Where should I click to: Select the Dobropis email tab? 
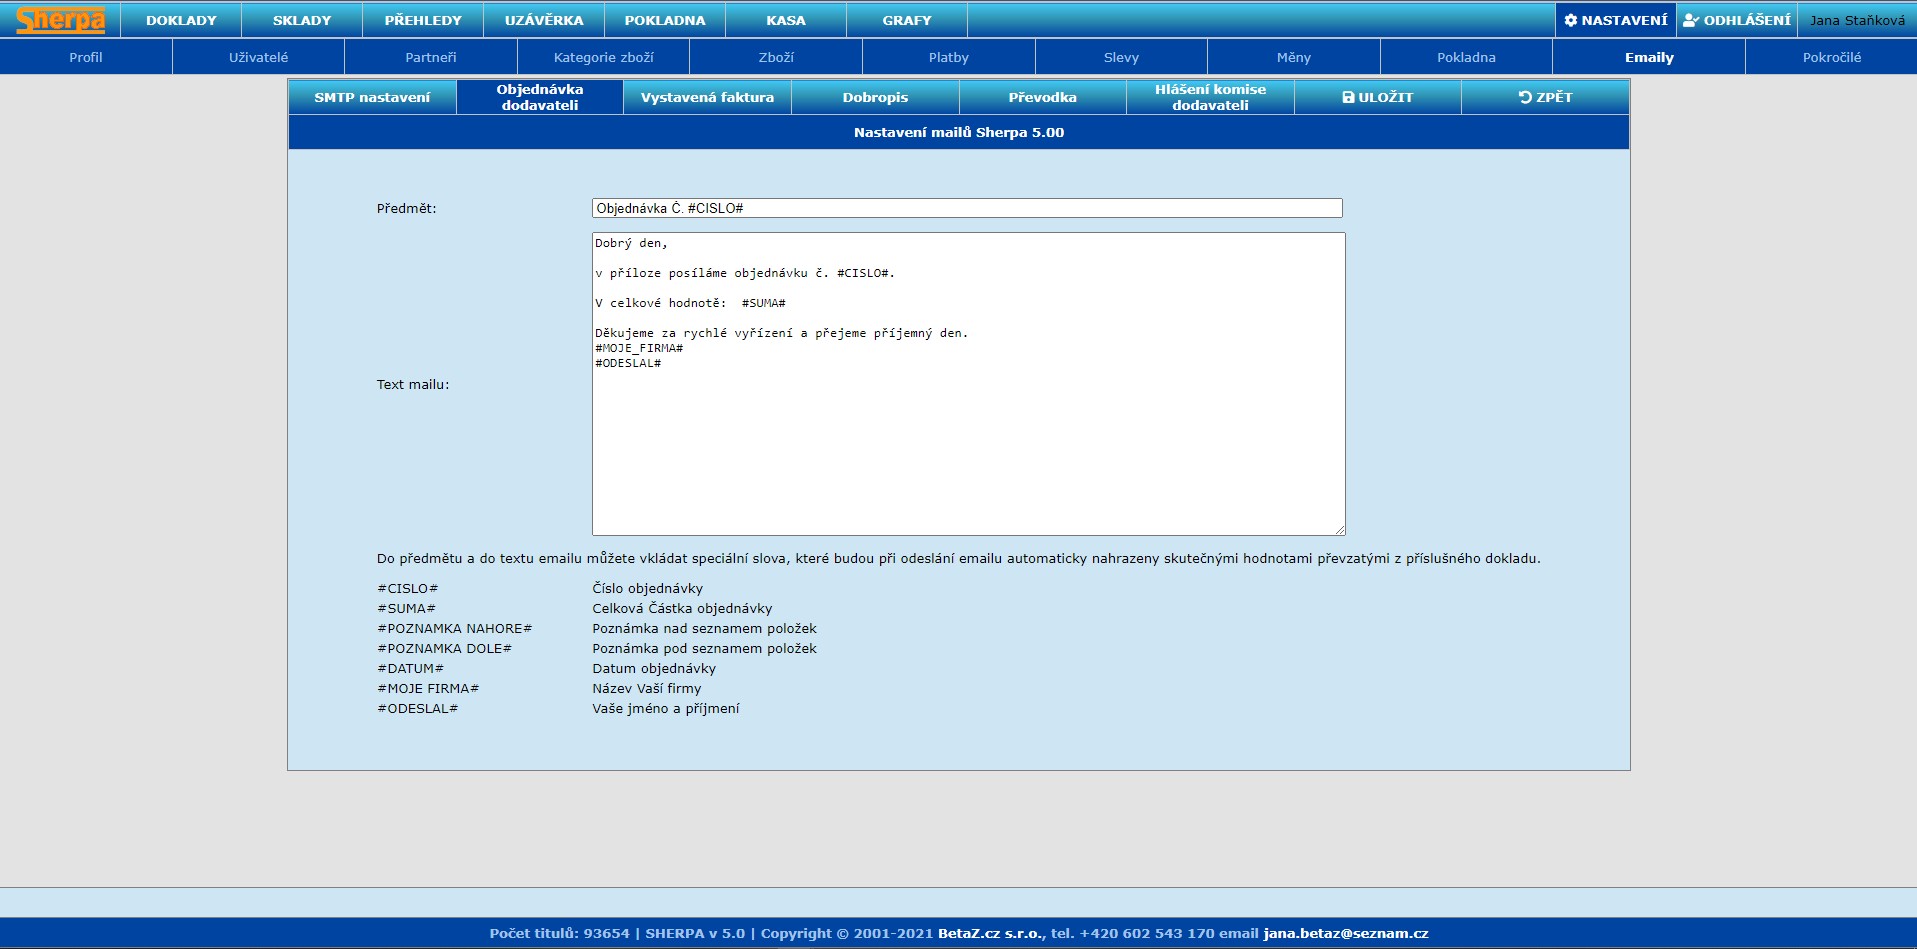point(875,97)
